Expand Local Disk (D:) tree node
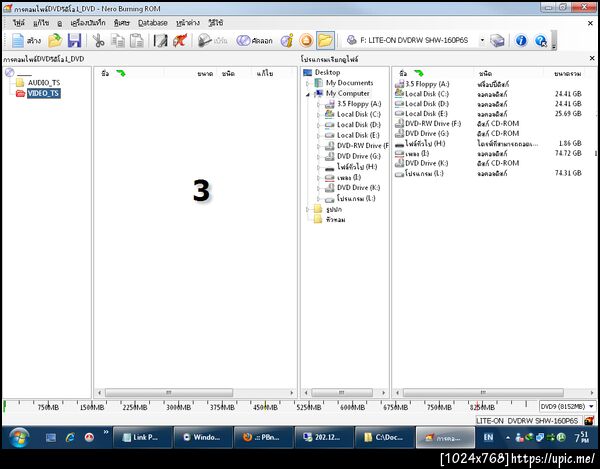Screen dimensions: 600x469 319,125
